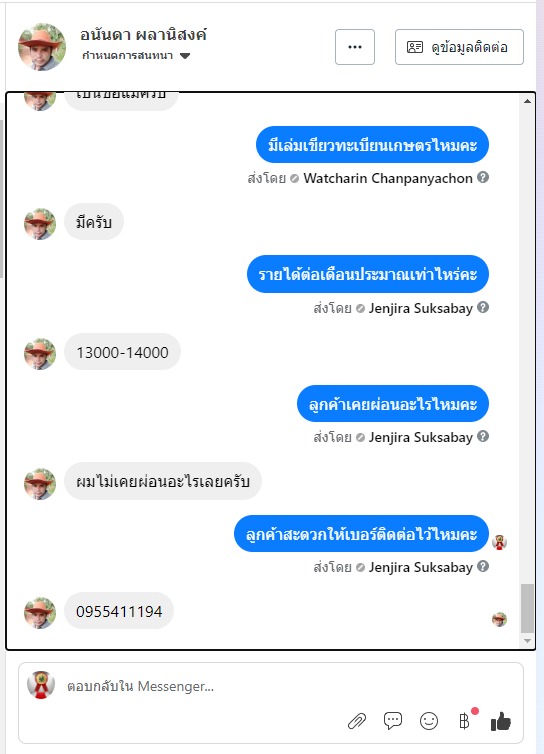Click the ดูข้อมูลติดต่อ contact info button
Screen dimensions: 544x754
tap(459, 47)
